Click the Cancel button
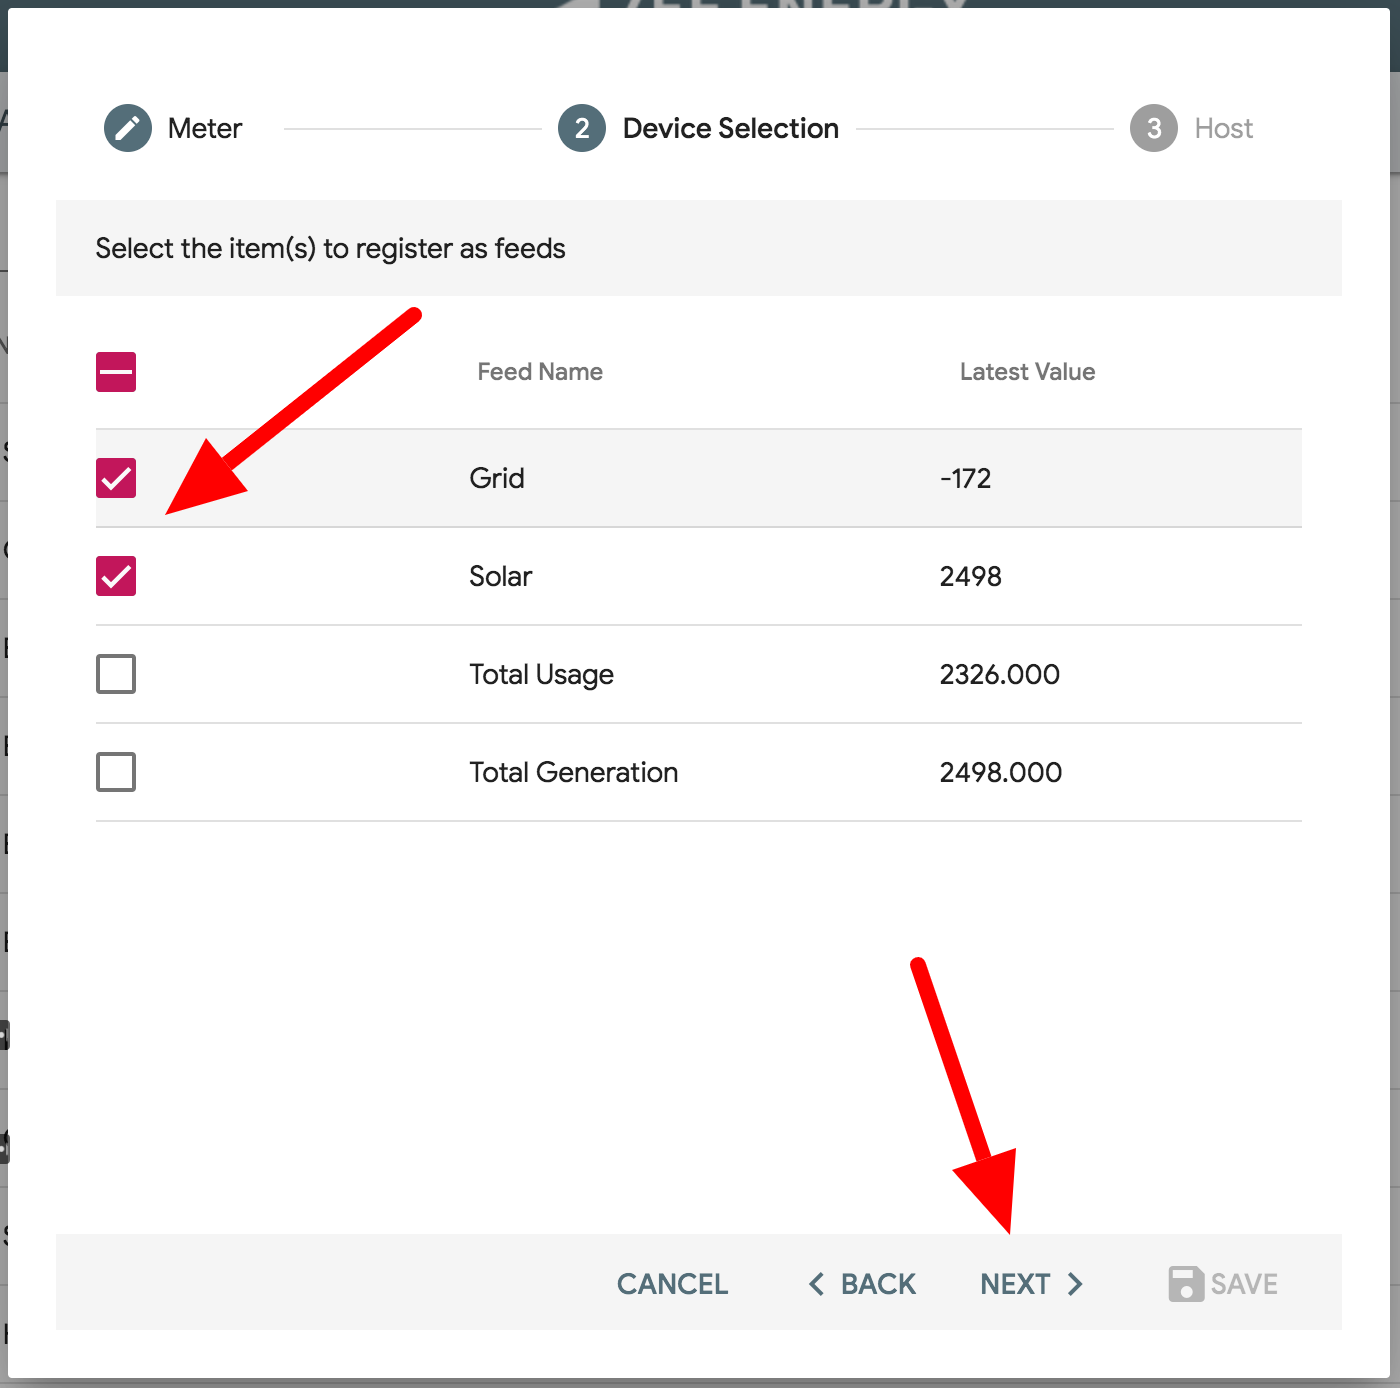This screenshot has height=1388, width=1400. tap(672, 1284)
